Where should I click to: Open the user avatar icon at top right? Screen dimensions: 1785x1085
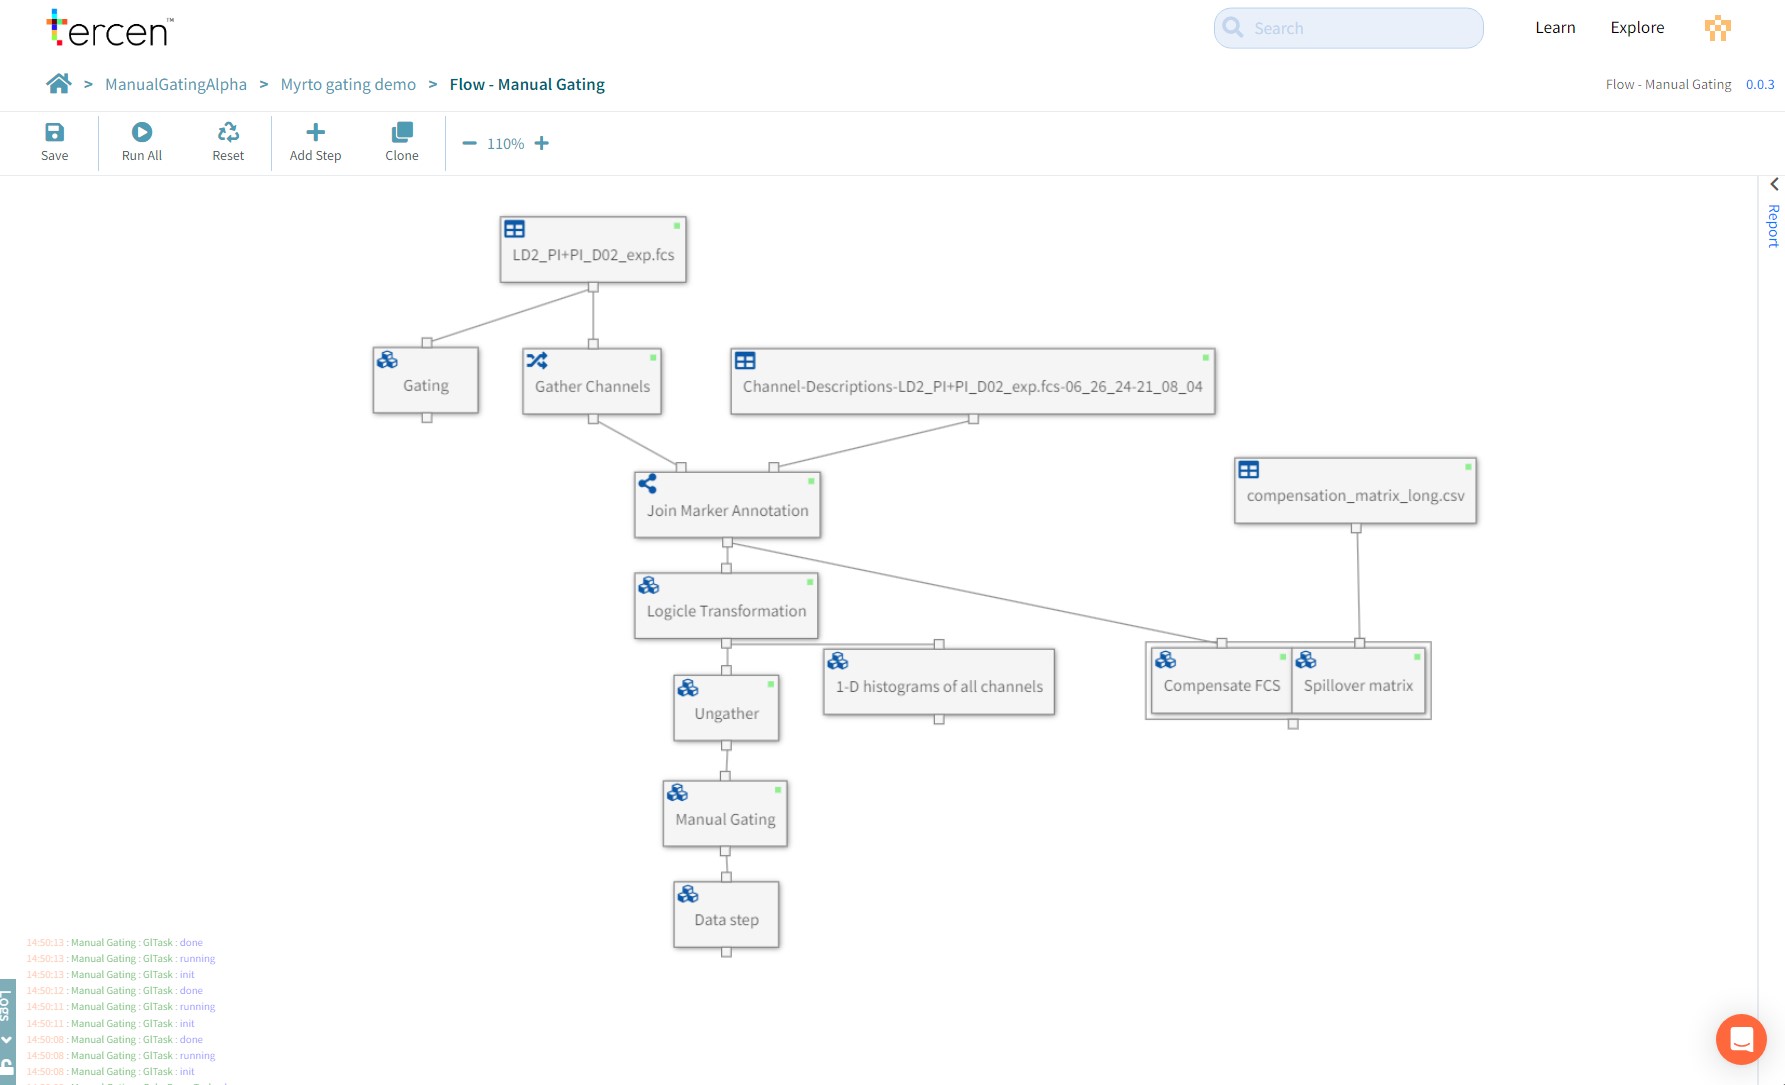click(1717, 28)
